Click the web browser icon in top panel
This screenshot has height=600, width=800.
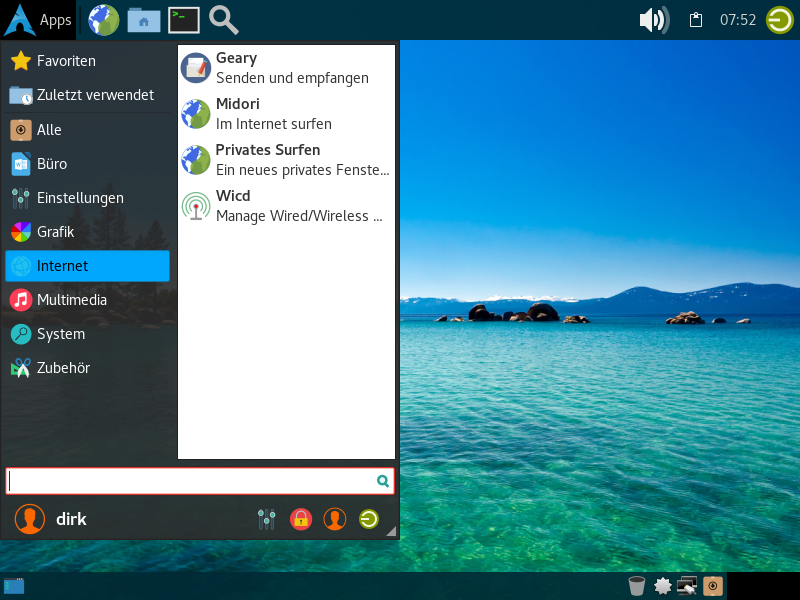point(104,19)
